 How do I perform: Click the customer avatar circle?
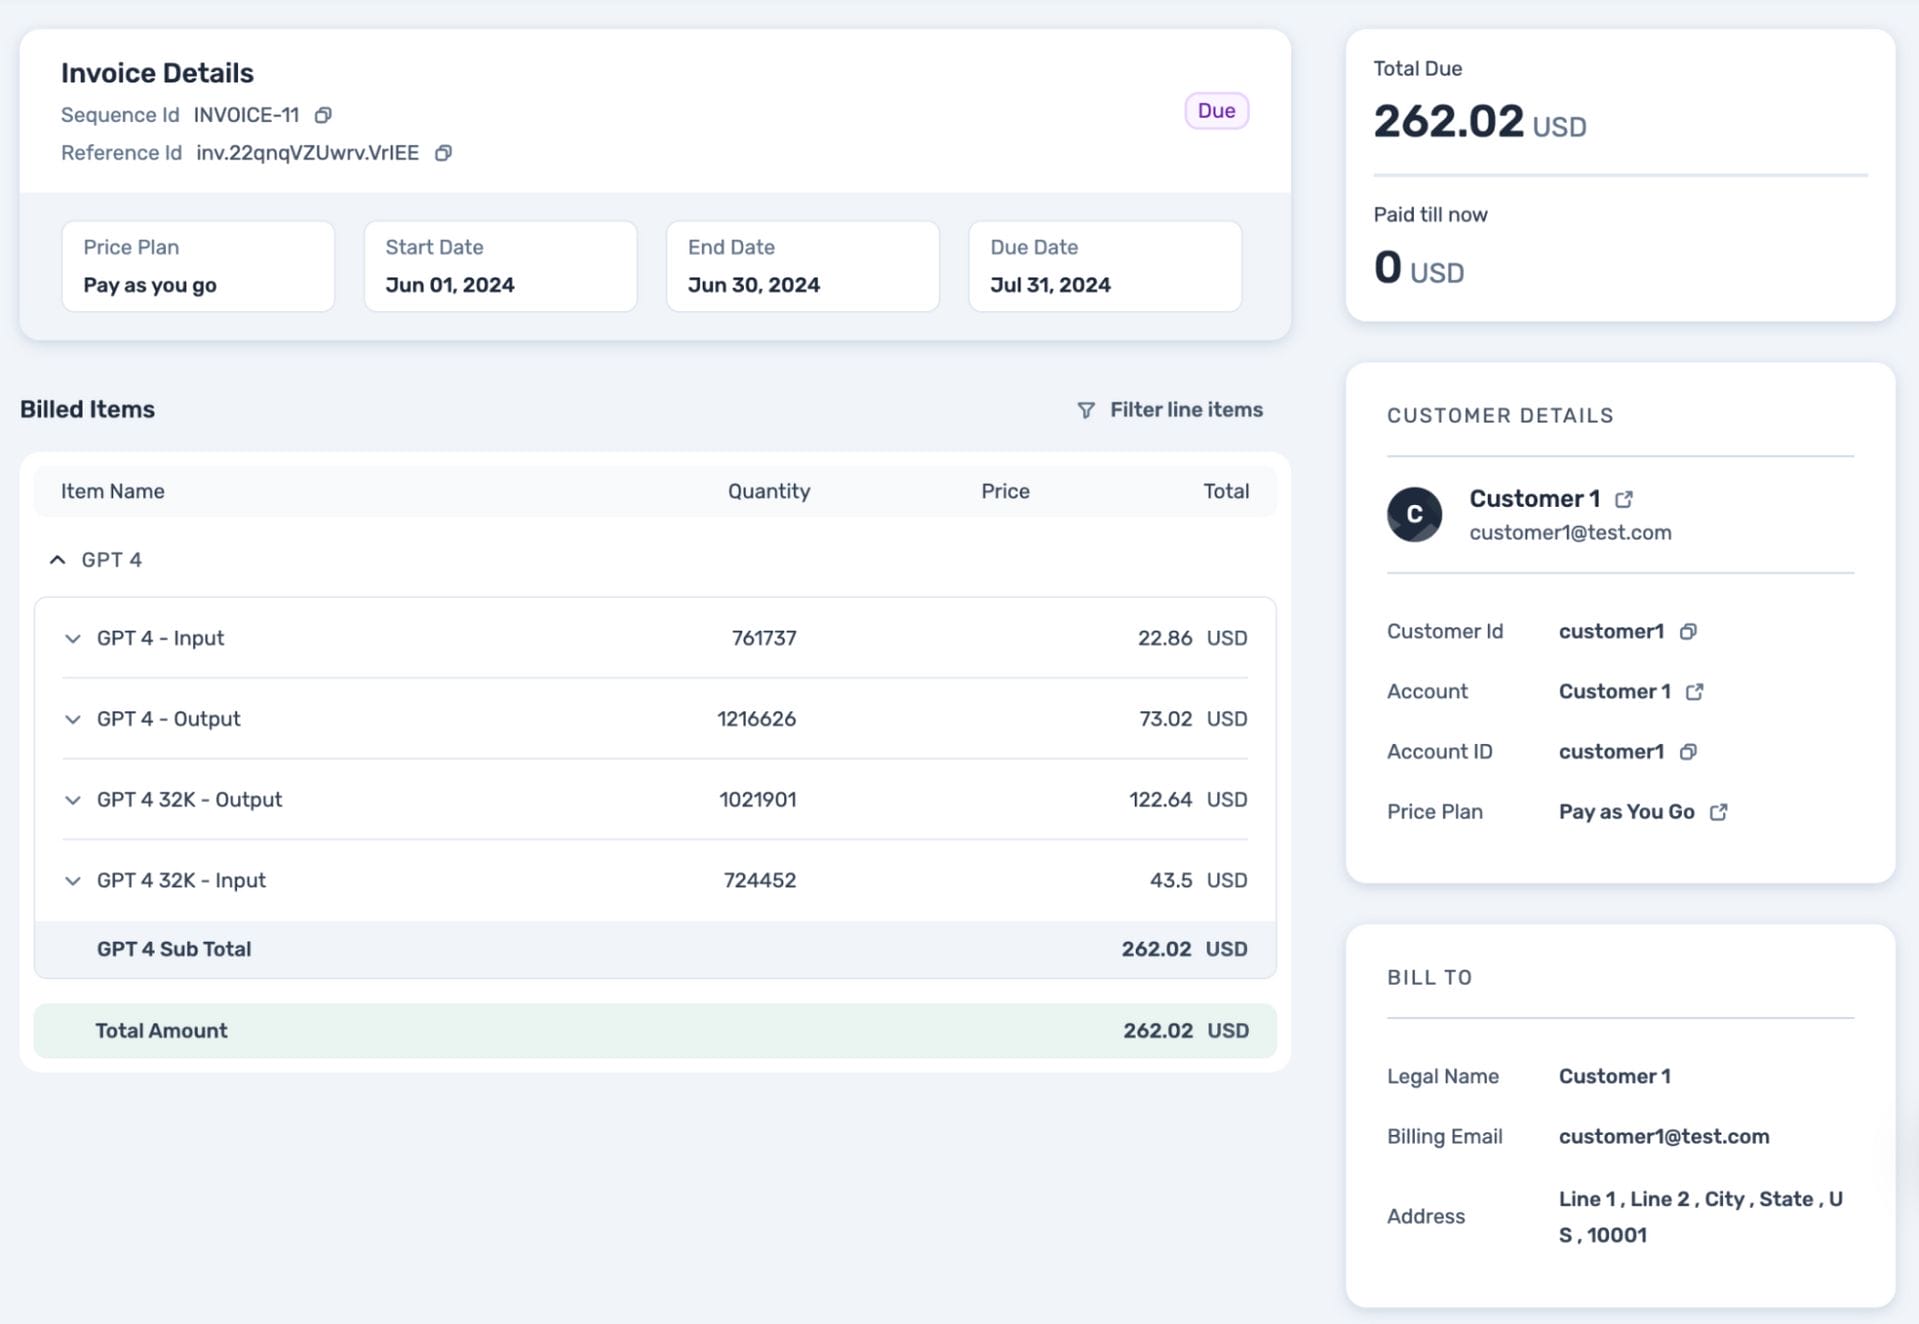pyautogui.click(x=1414, y=514)
